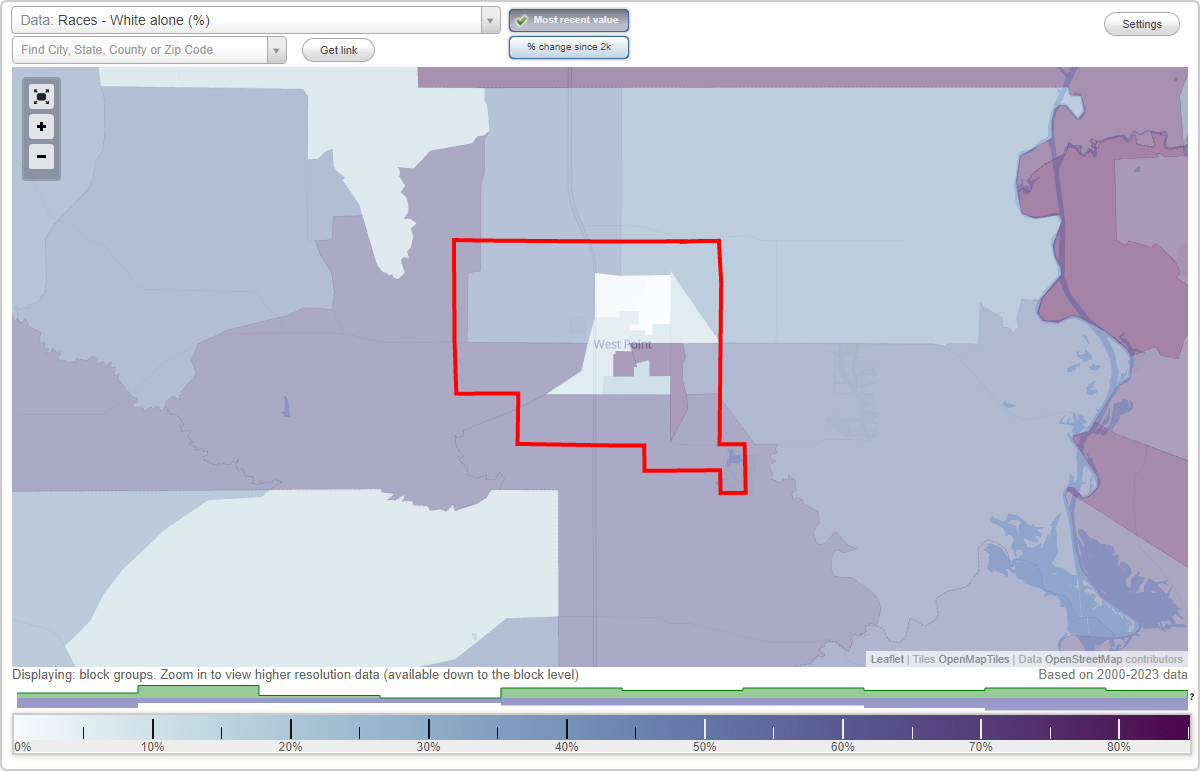
Task: Select West Point inside the red boundary
Action: pyautogui.click(x=623, y=343)
